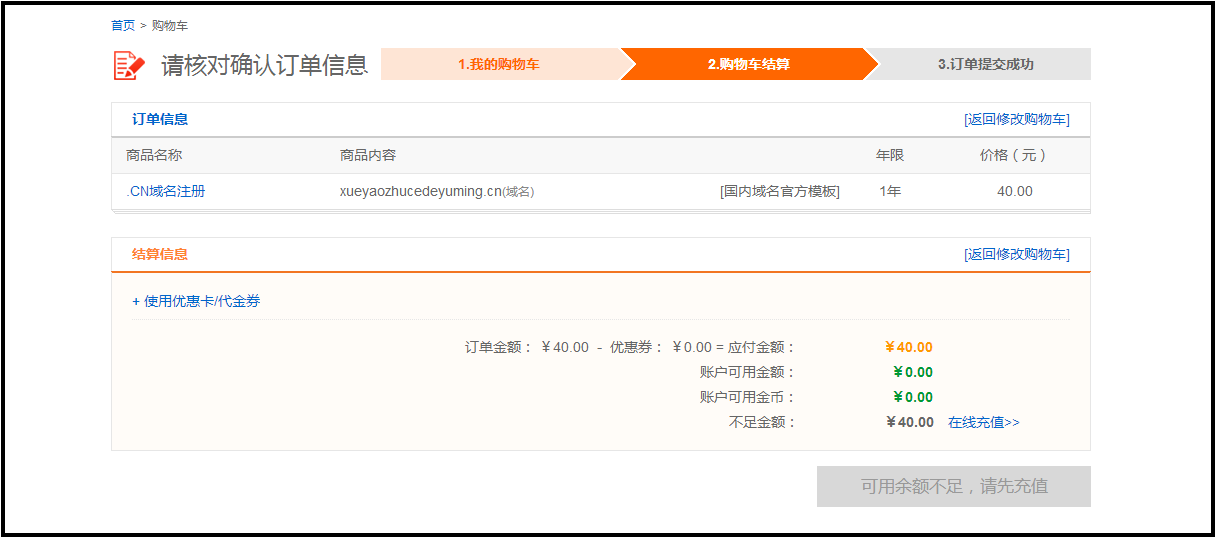Click the xueyaozhucedeyuming.cn domain name

[420, 191]
